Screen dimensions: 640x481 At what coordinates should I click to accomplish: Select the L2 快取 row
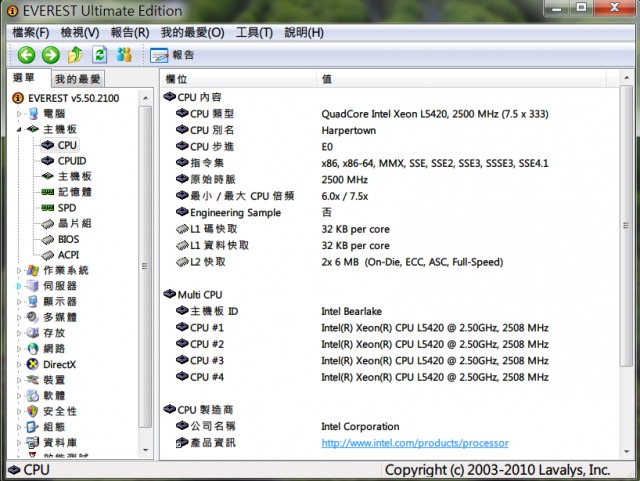coord(389,262)
